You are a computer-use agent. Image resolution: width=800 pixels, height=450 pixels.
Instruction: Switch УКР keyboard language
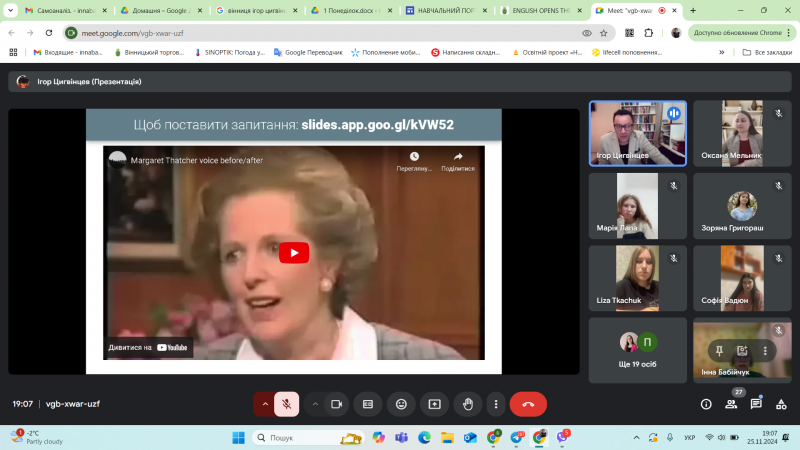[x=690, y=437]
